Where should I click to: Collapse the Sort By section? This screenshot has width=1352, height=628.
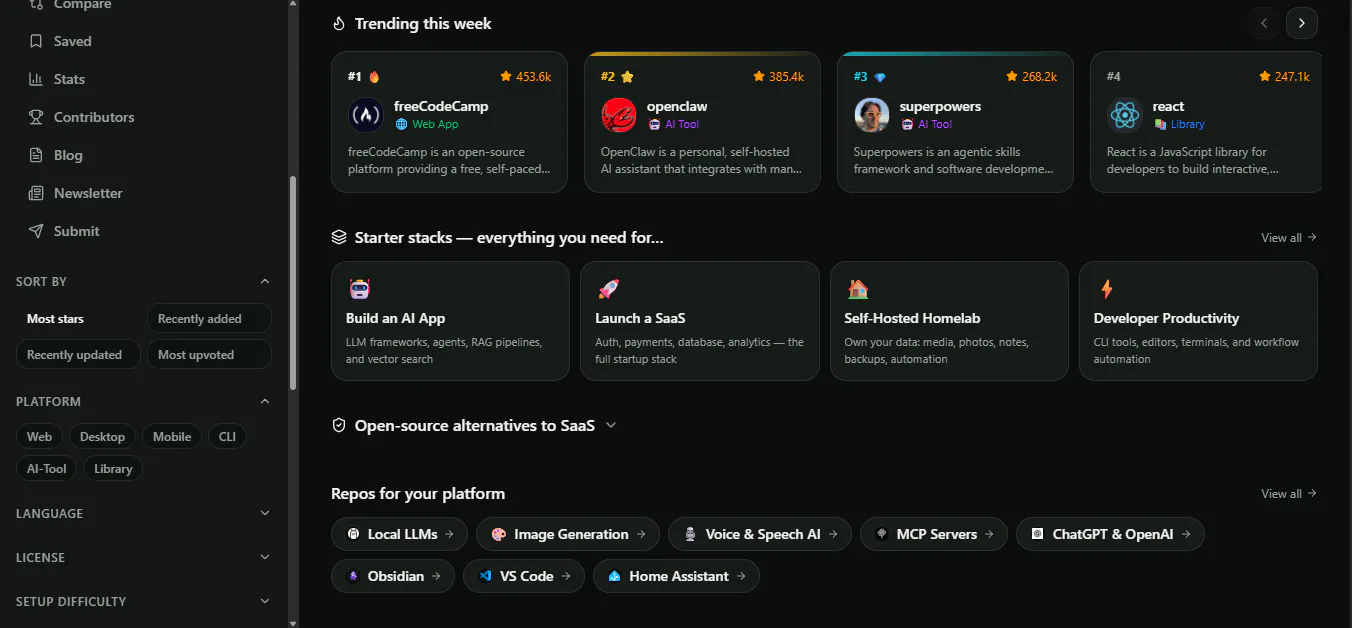click(265, 282)
